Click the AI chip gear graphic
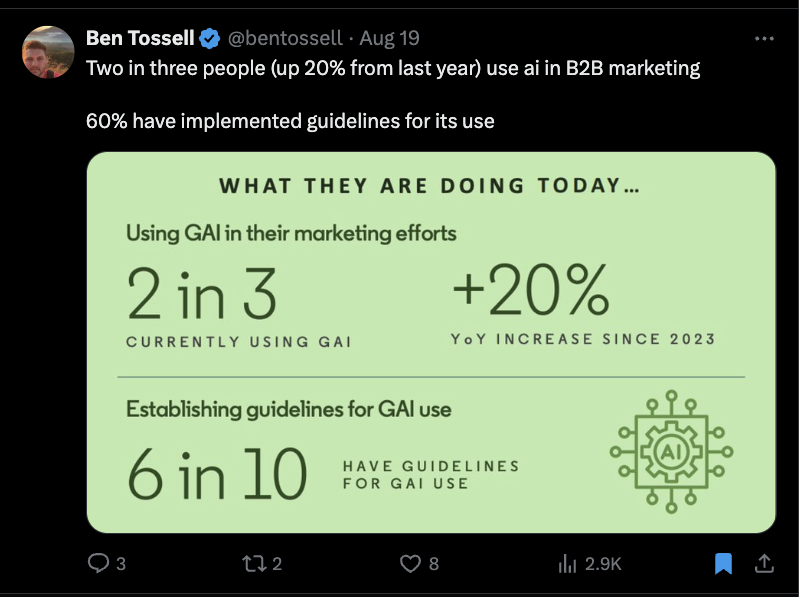Viewport: 799px width, 597px height. (671, 451)
